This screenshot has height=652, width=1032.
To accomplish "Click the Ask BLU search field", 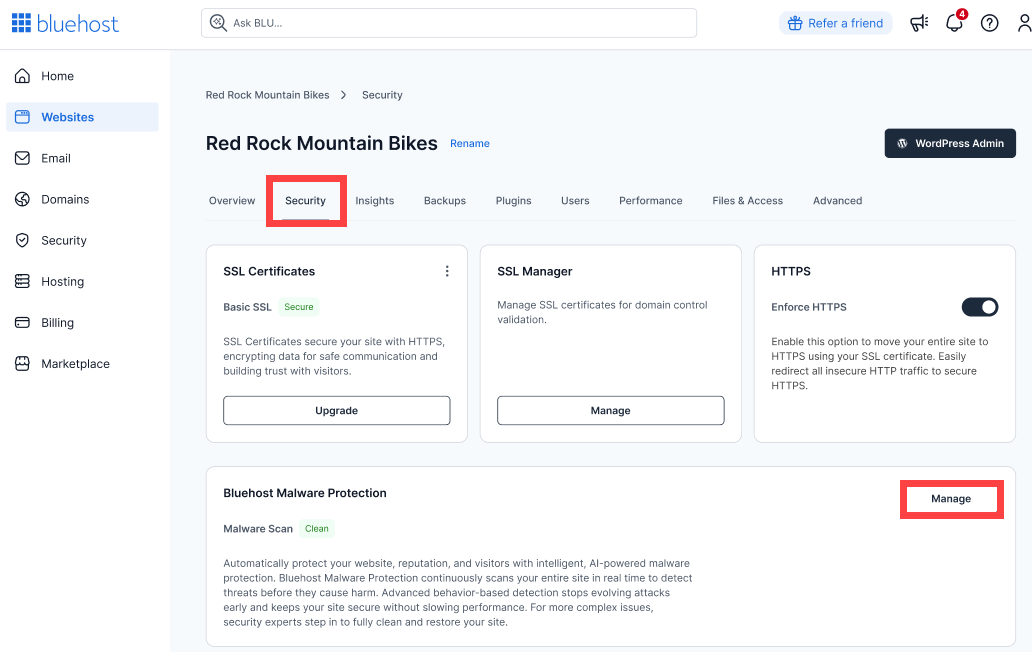I will click(448, 22).
